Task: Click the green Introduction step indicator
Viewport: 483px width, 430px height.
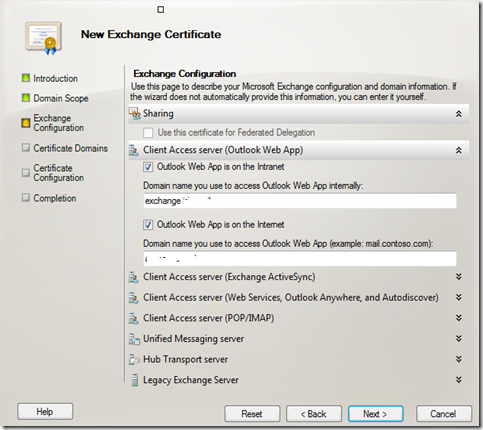Action: (x=26, y=78)
